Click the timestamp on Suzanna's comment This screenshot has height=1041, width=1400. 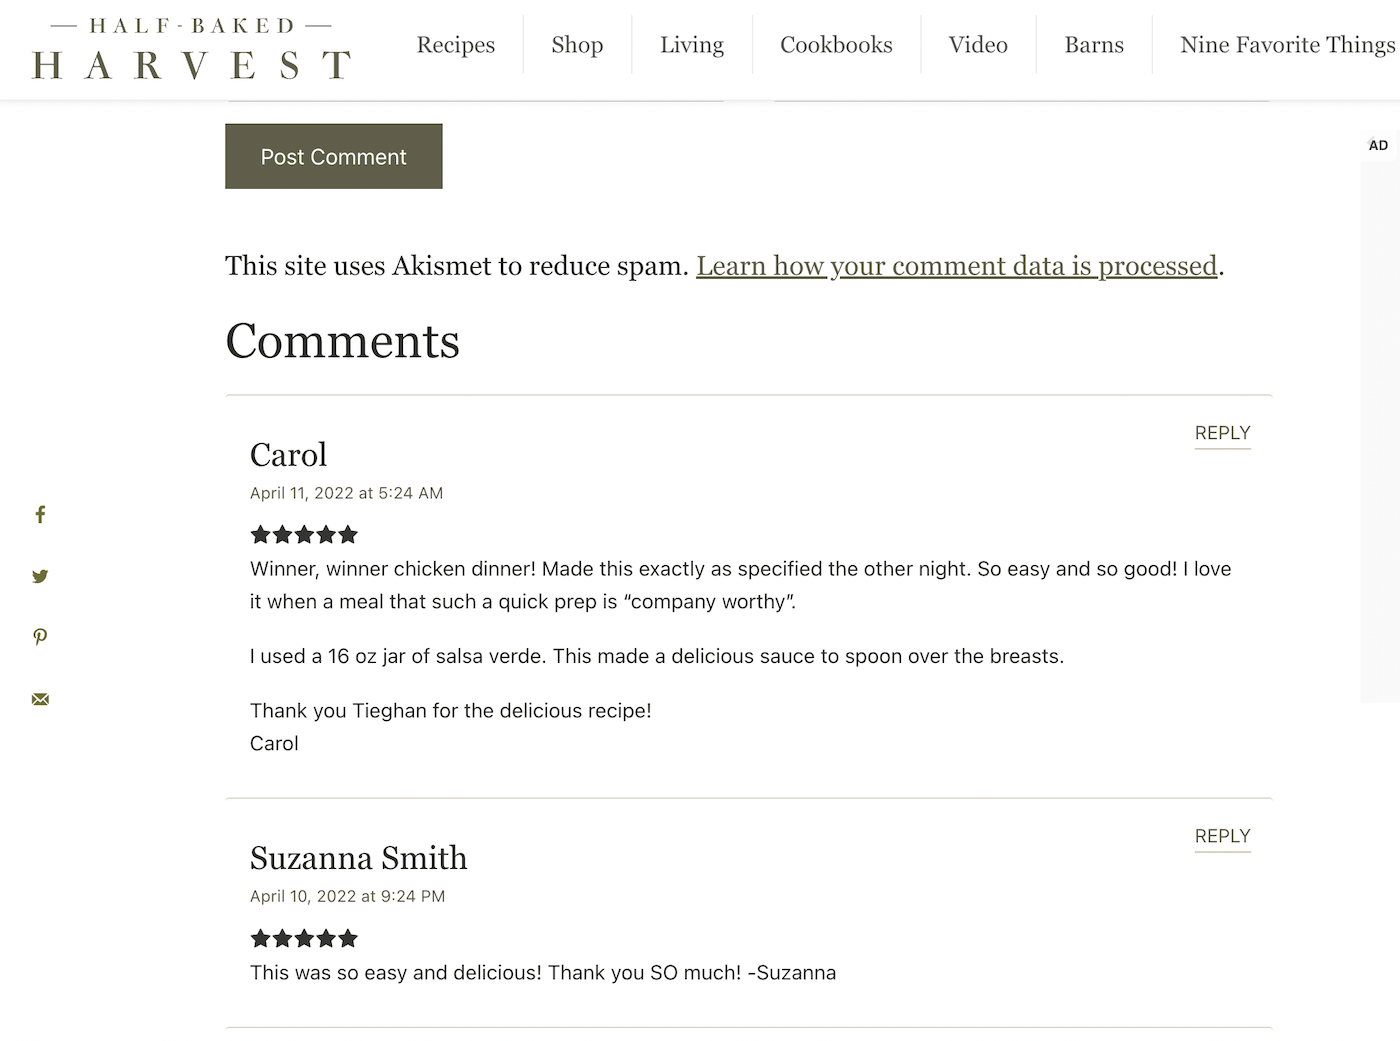[347, 896]
